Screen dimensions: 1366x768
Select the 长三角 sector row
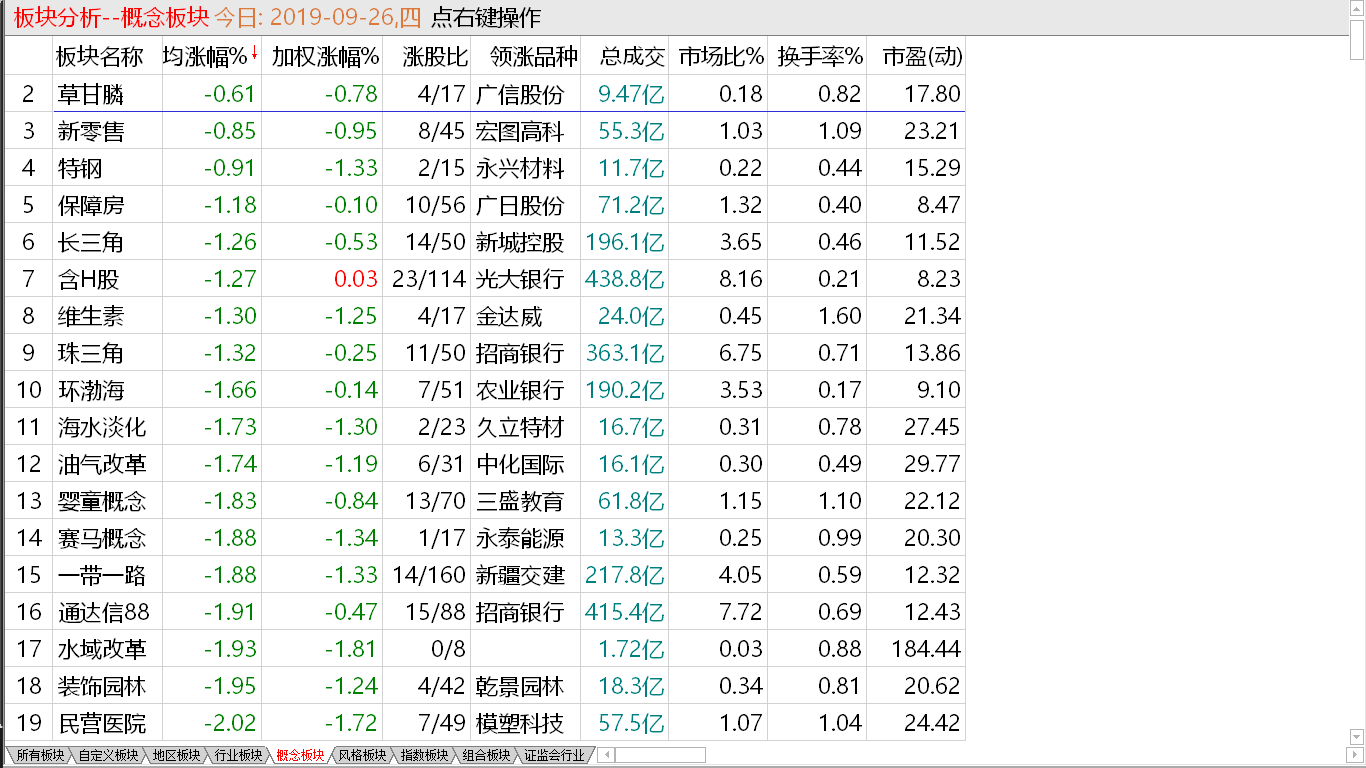485,242
